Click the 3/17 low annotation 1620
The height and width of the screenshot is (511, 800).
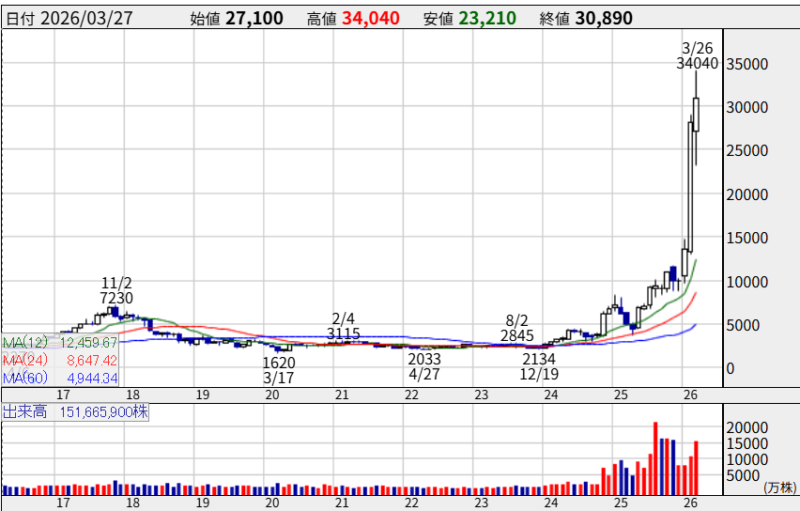[279, 362]
